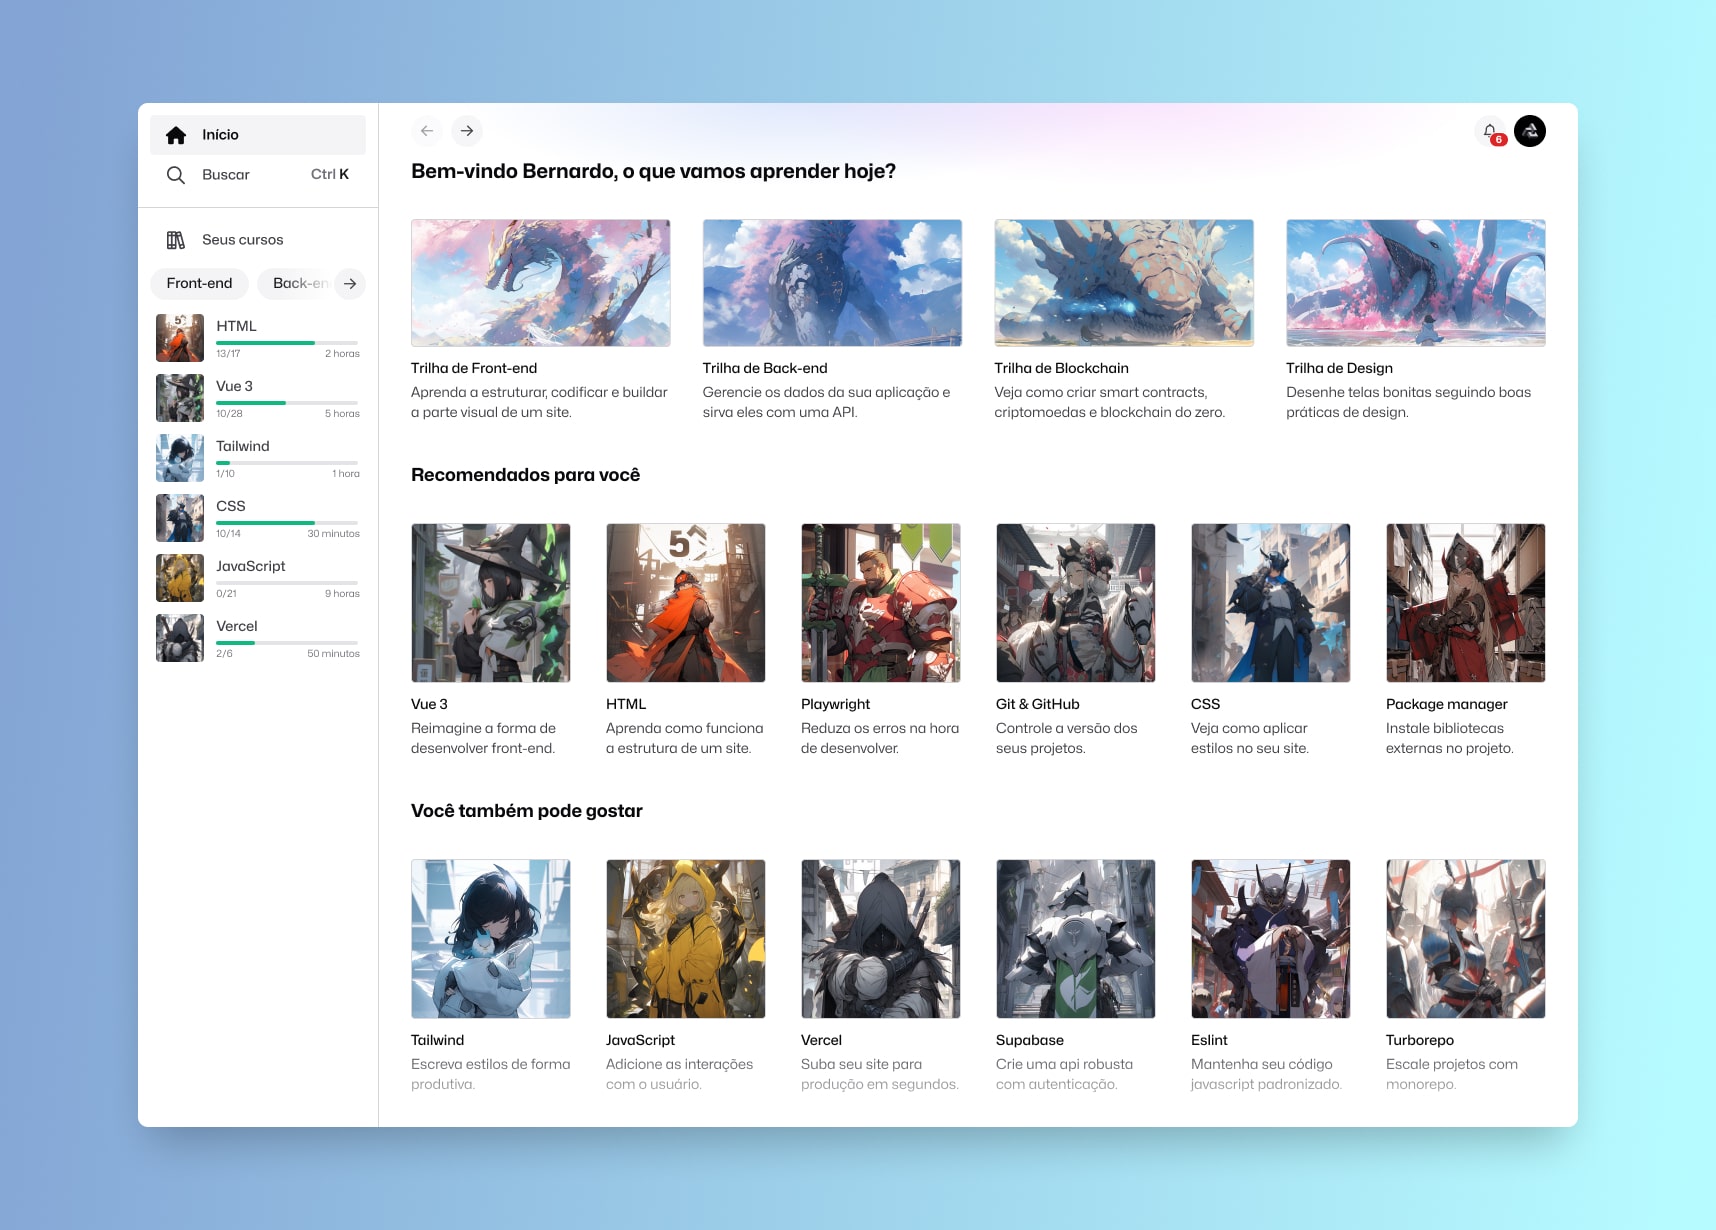Open Buscar search field

258,175
